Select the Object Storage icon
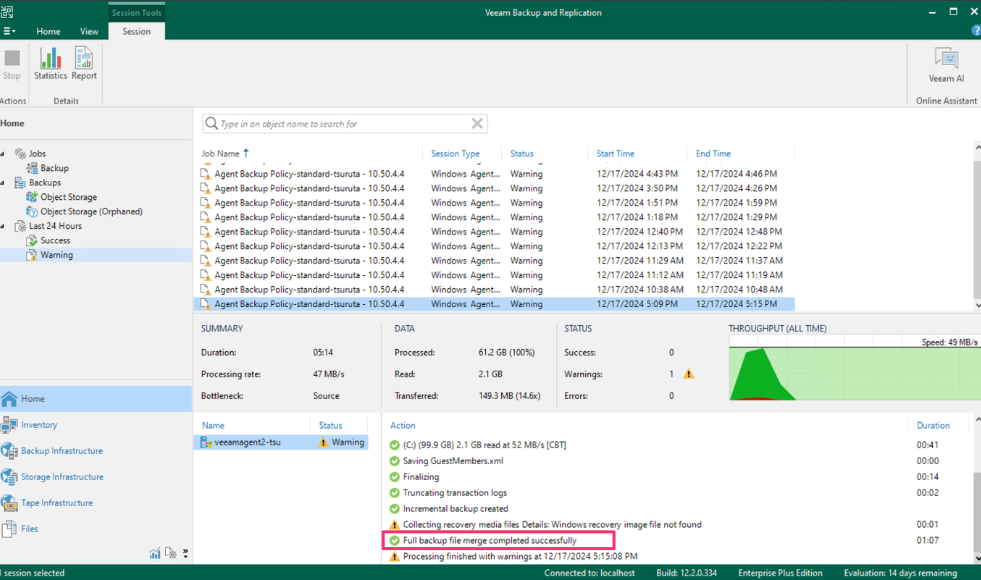The image size is (981, 580). [x=32, y=196]
